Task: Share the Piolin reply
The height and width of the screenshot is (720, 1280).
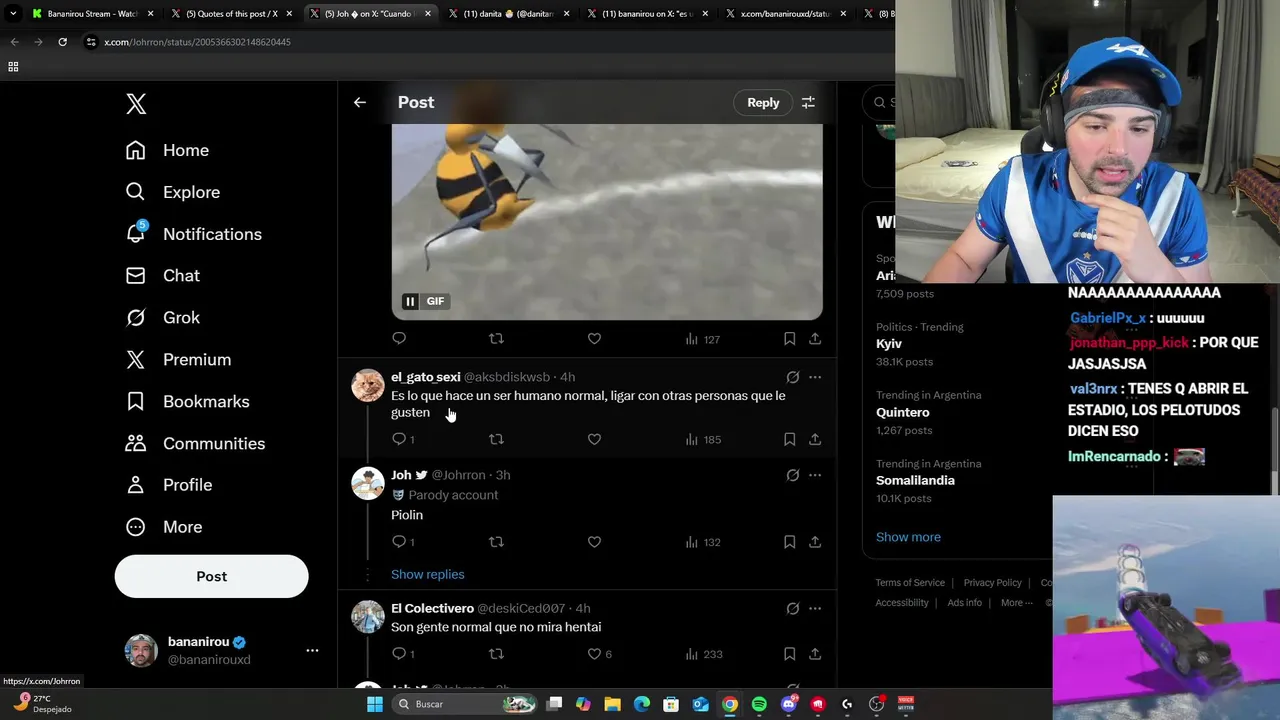Action: [815, 542]
